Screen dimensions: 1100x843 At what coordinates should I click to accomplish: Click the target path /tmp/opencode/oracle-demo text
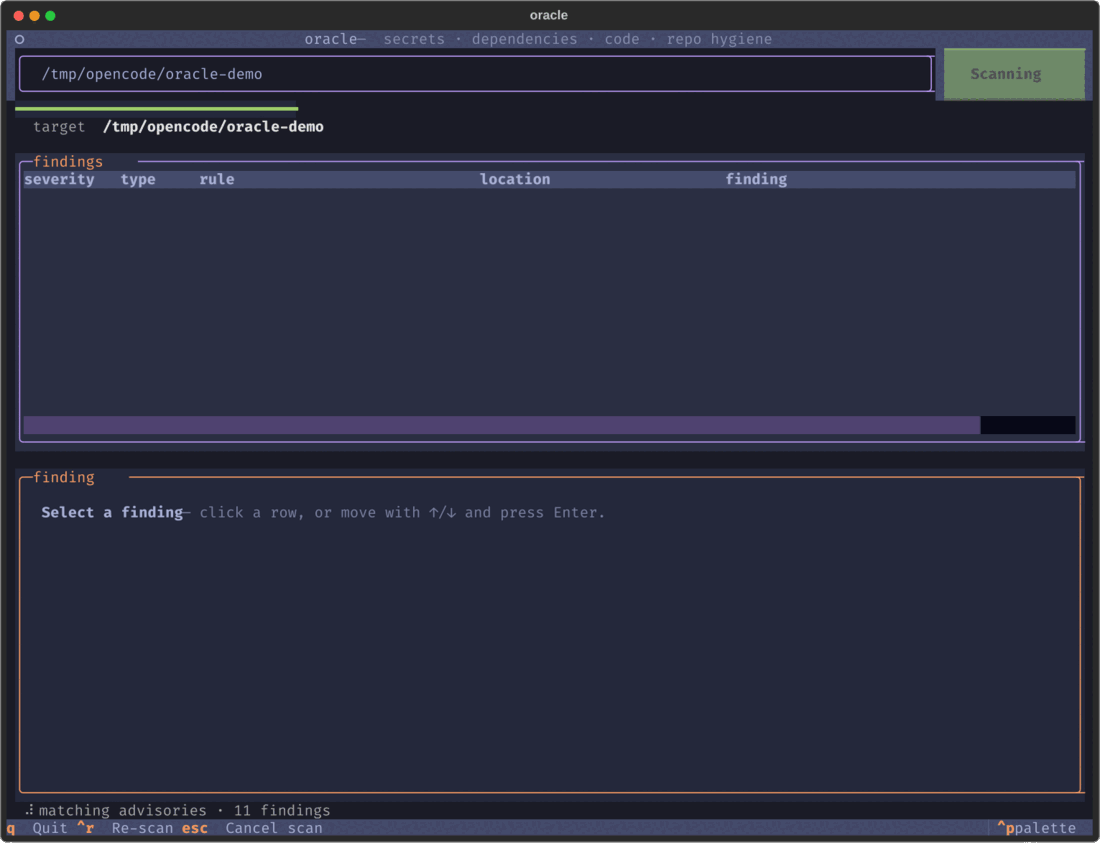click(x=213, y=127)
